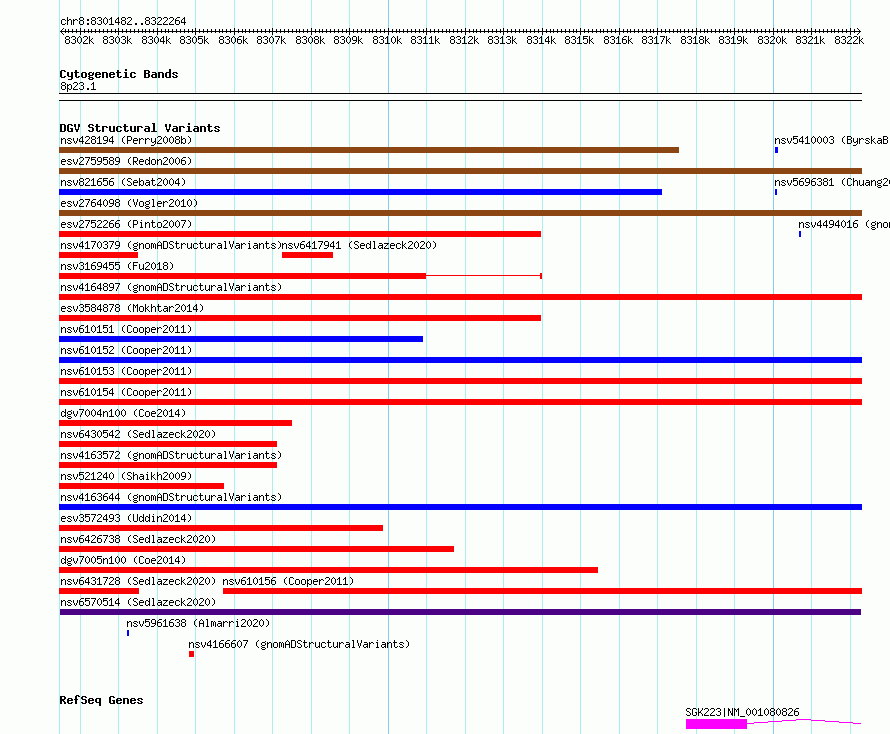Select the nsv610153 (Cooper2011) label
Image resolution: width=890 pixels, height=734 pixels.
[x=126, y=371]
